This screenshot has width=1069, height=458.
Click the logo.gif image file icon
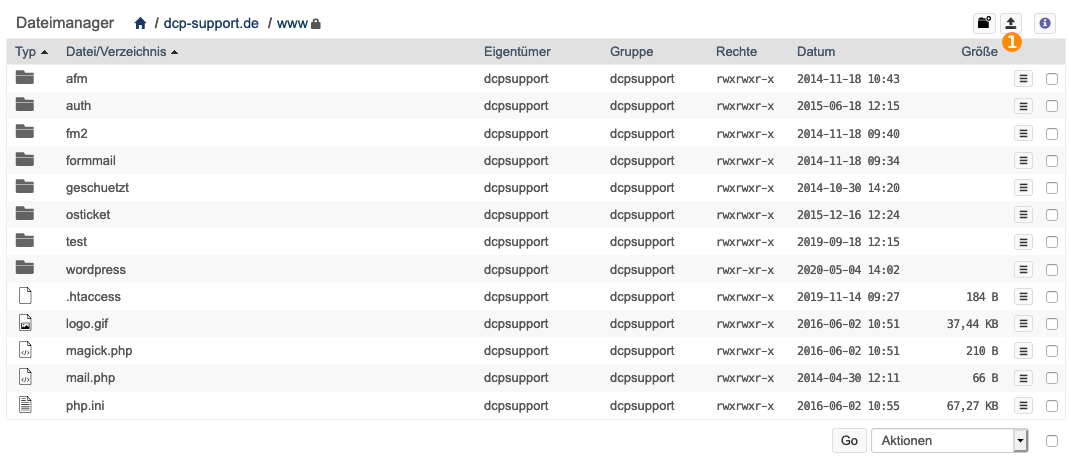click(x=25, y=323)
